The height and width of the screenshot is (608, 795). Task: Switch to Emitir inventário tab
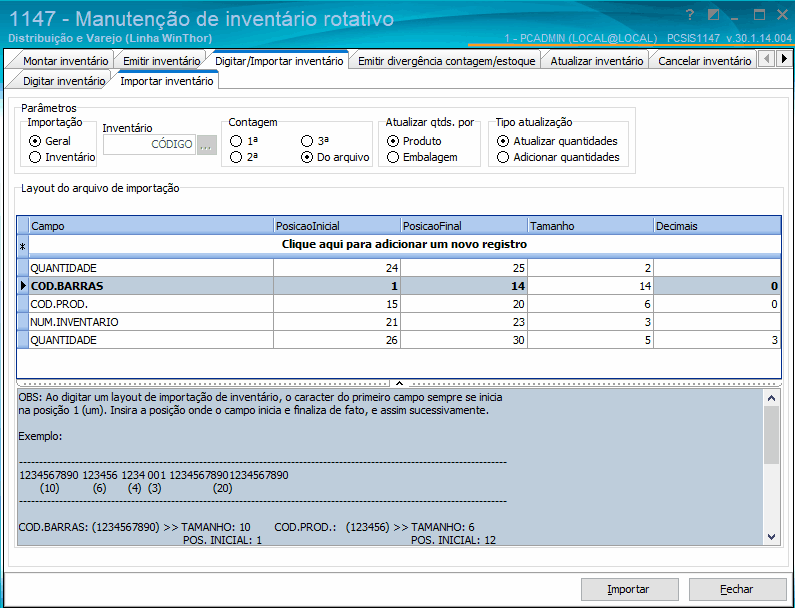[x=162, y=61]
